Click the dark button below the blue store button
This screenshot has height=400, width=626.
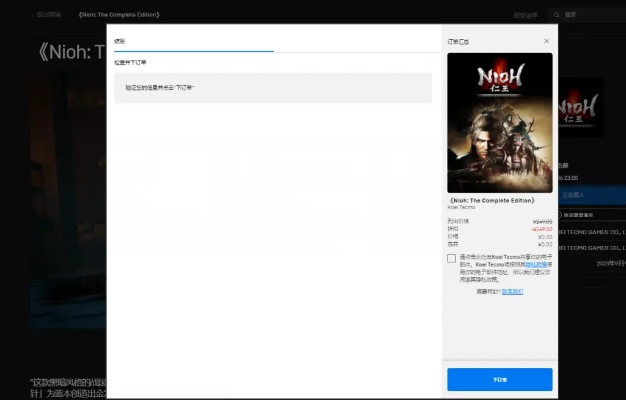pyautogui.click(x=591, y=214)
